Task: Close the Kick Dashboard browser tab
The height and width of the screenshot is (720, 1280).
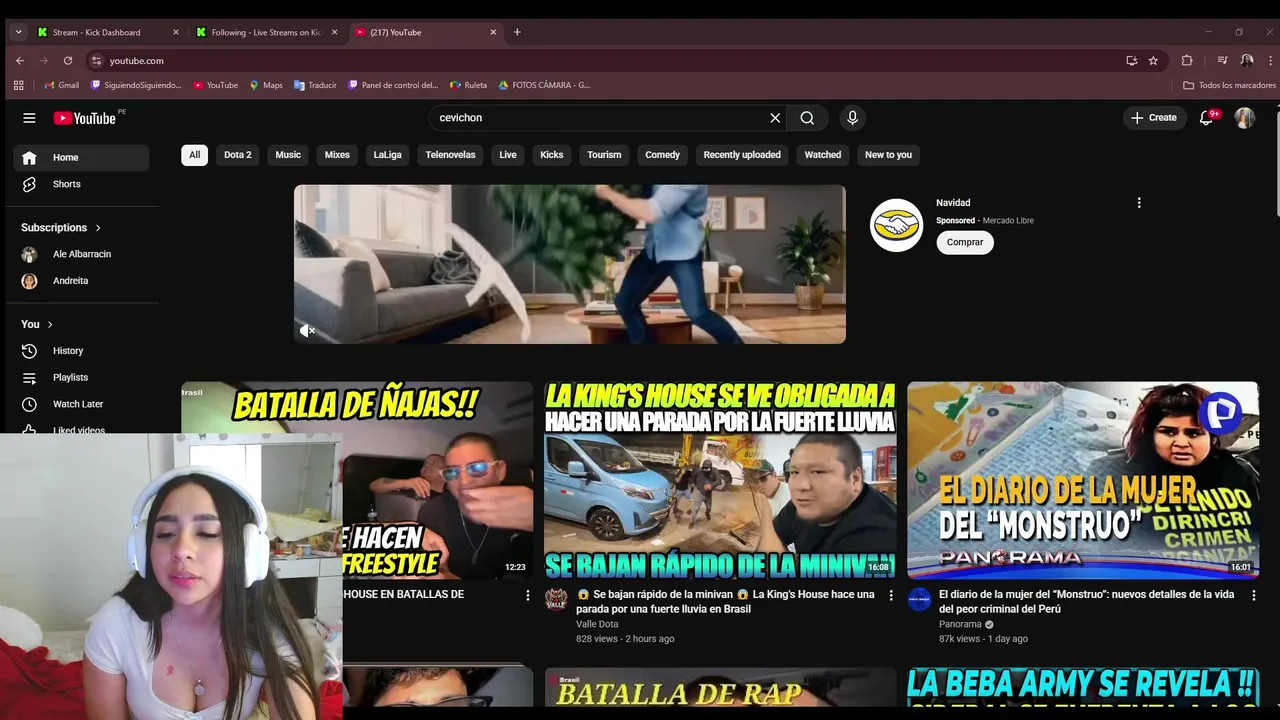Action: (x=176, y=32)
